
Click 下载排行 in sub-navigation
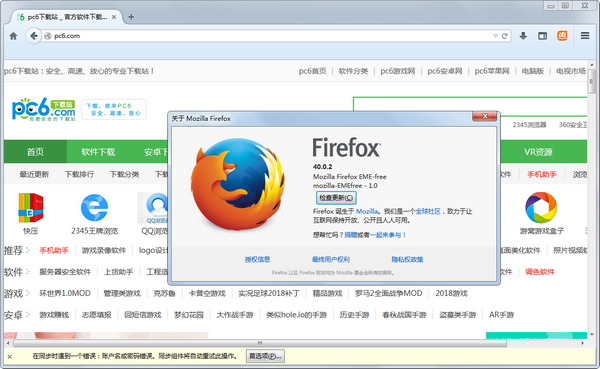click(79, 175)
